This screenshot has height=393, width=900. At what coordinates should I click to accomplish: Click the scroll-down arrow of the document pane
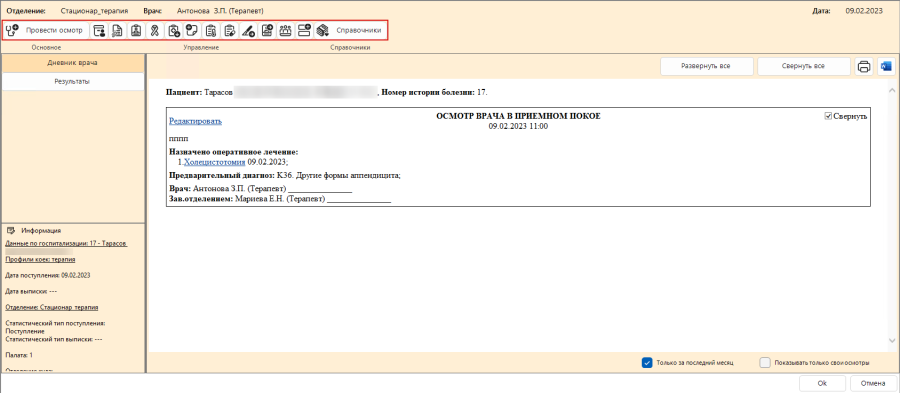(892, 341)
